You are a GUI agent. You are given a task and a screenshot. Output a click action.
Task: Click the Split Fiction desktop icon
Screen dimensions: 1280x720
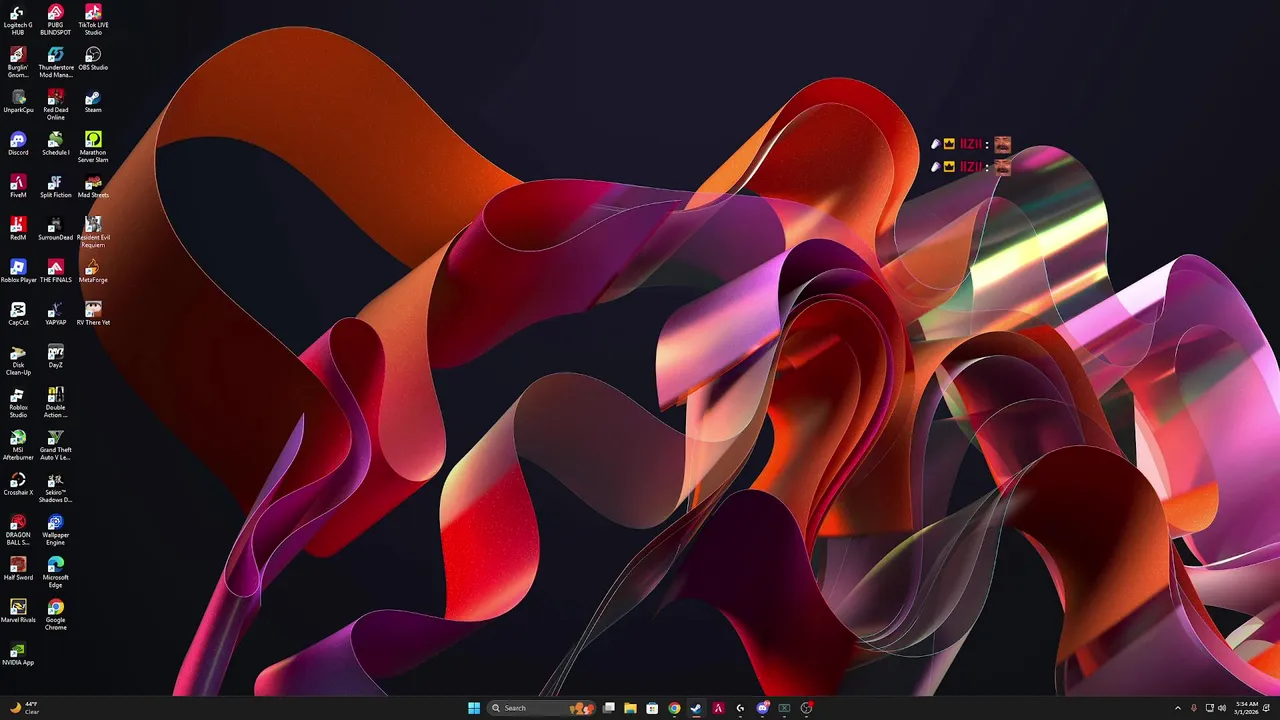[56, 187]
